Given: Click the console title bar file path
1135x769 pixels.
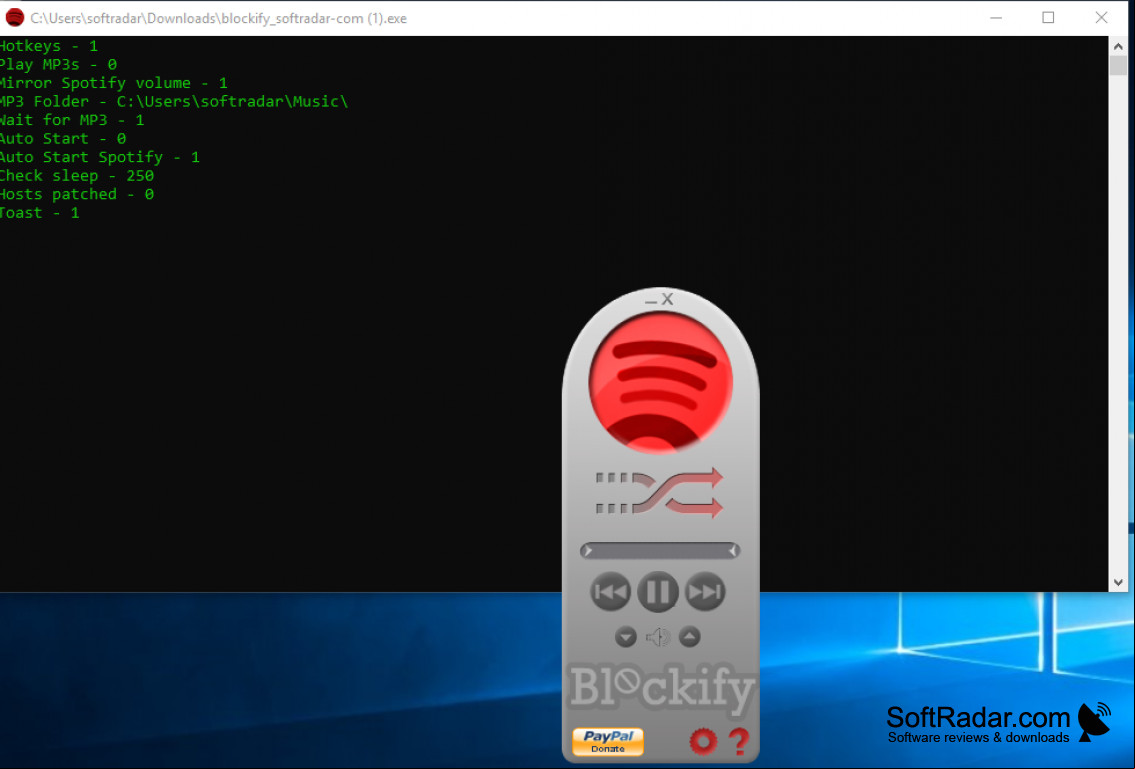Looking at the screenshot, I should [x=219, y=18].
